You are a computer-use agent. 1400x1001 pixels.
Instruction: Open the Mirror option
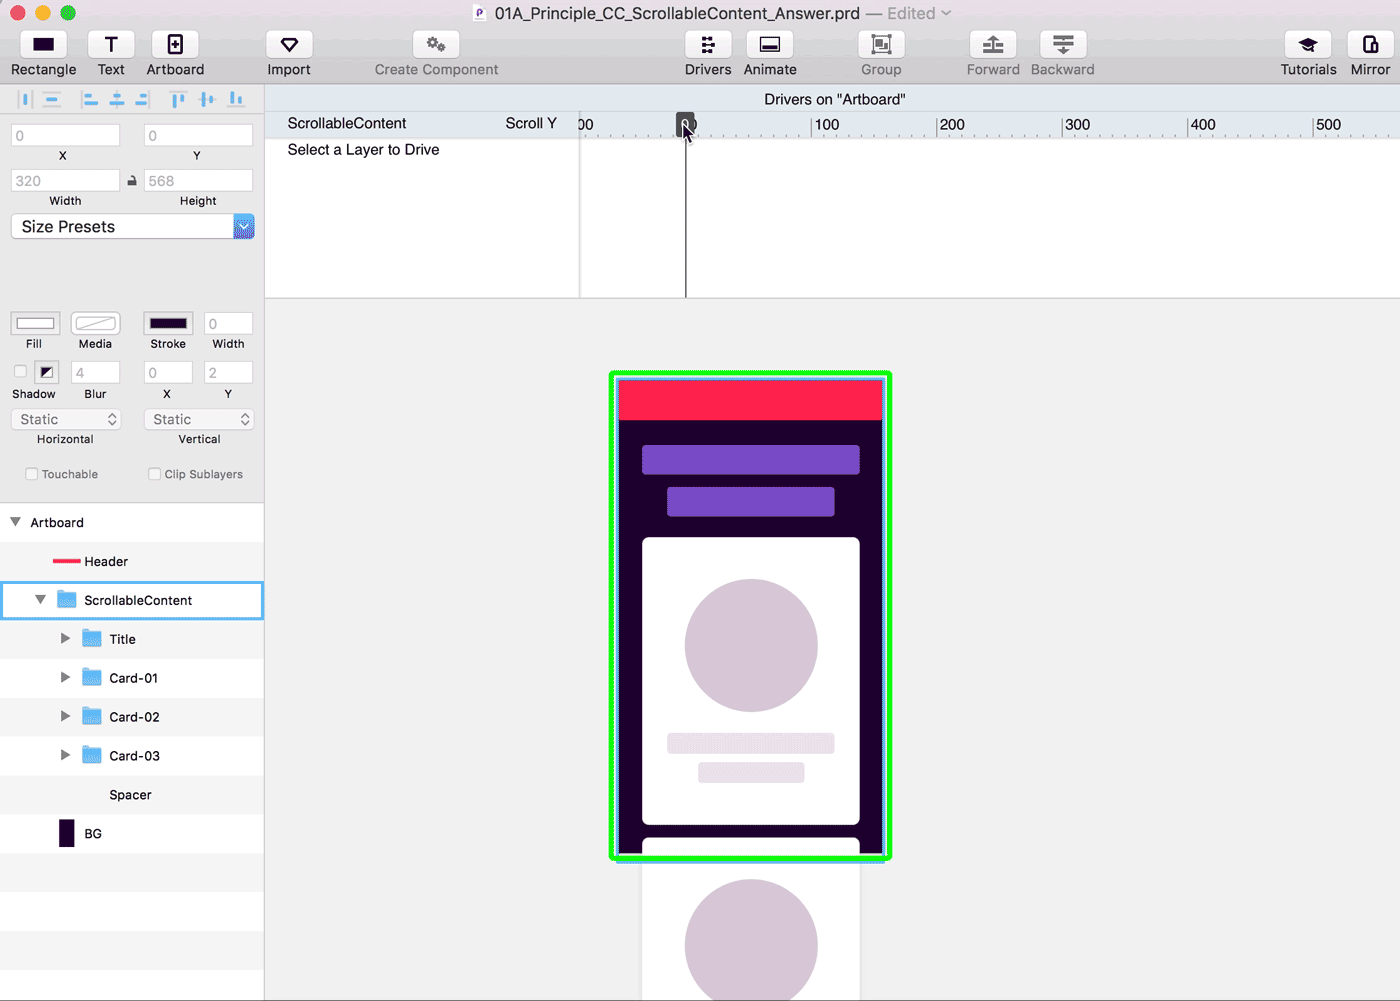pos(1371,45)
